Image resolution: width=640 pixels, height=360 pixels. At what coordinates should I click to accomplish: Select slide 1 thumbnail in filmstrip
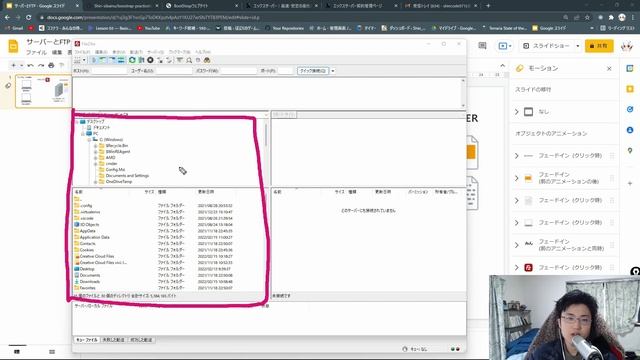pyautogui.click(x=43, y=91)
